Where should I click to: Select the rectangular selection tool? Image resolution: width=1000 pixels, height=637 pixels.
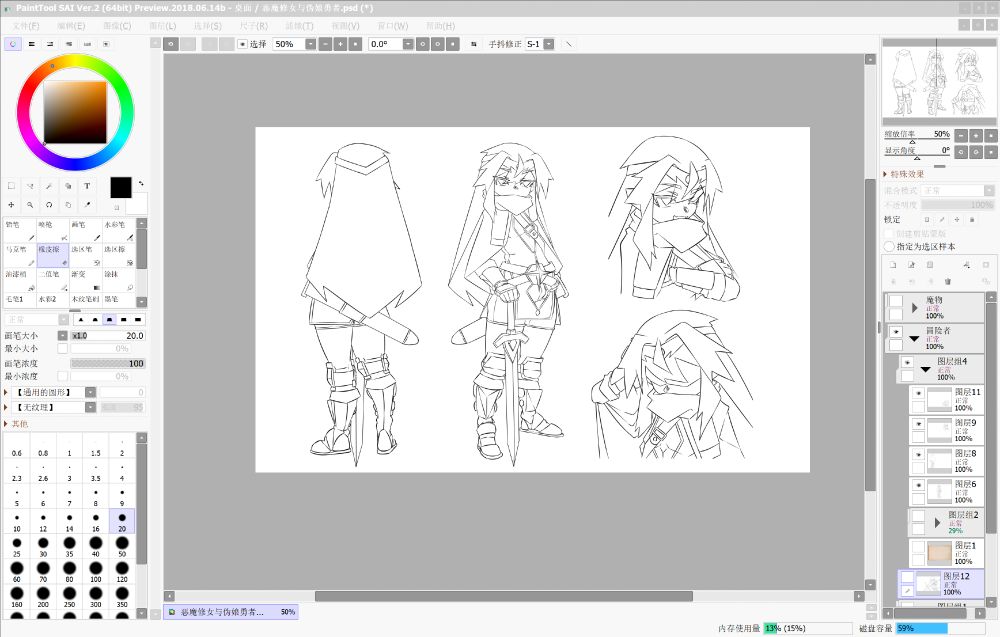[x=11, y=185]
